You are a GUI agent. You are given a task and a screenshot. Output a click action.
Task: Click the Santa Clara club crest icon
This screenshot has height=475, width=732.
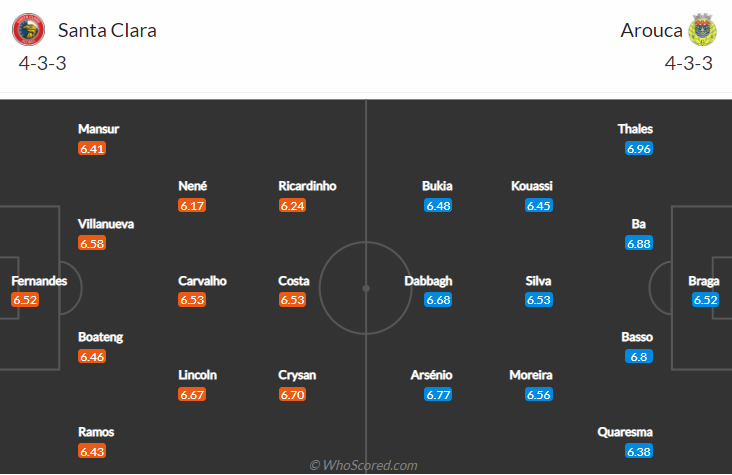click(x=28, y=30)
